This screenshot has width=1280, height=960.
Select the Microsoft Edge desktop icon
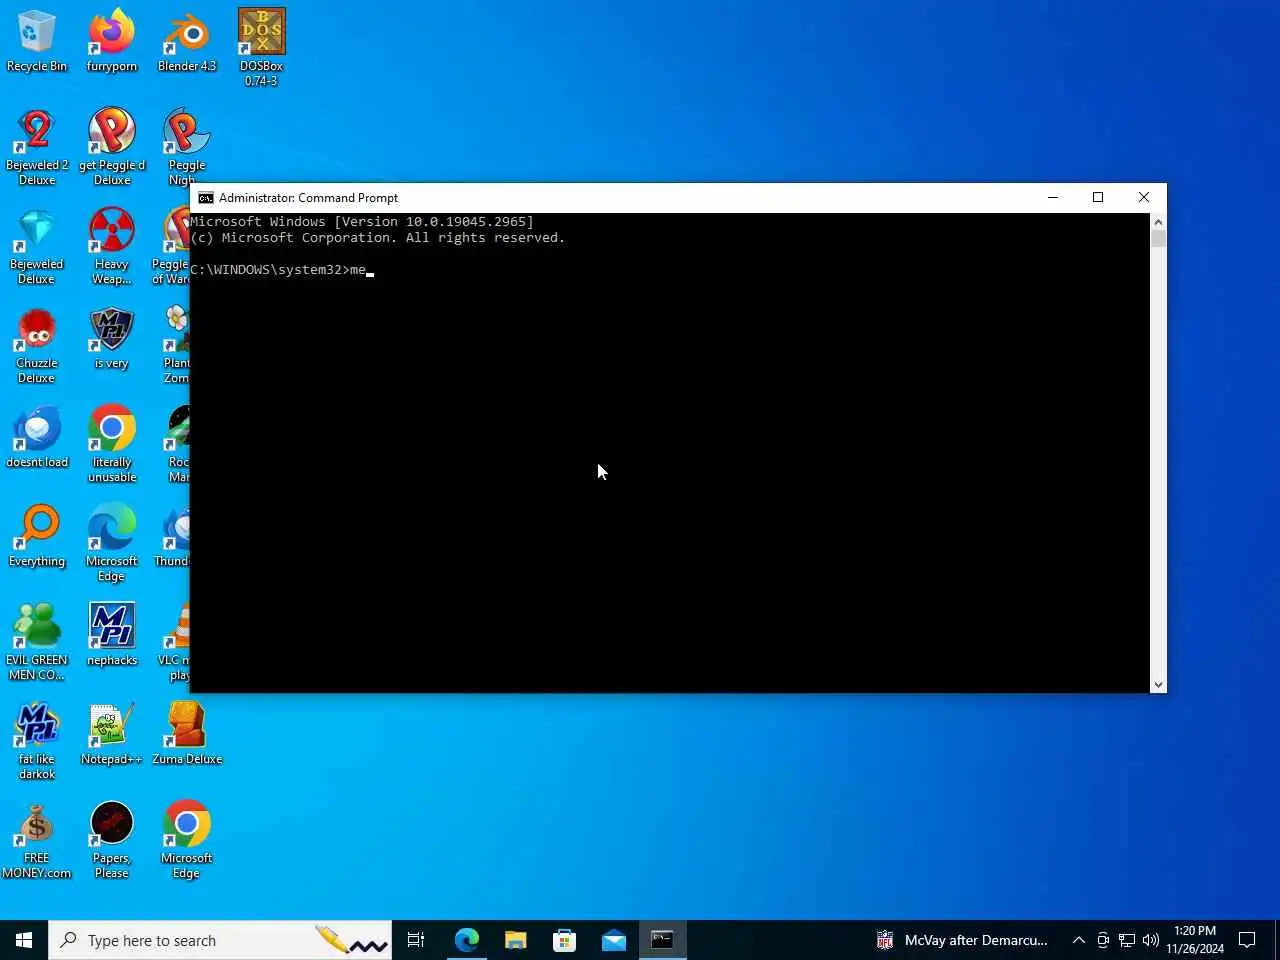point(112,543)
